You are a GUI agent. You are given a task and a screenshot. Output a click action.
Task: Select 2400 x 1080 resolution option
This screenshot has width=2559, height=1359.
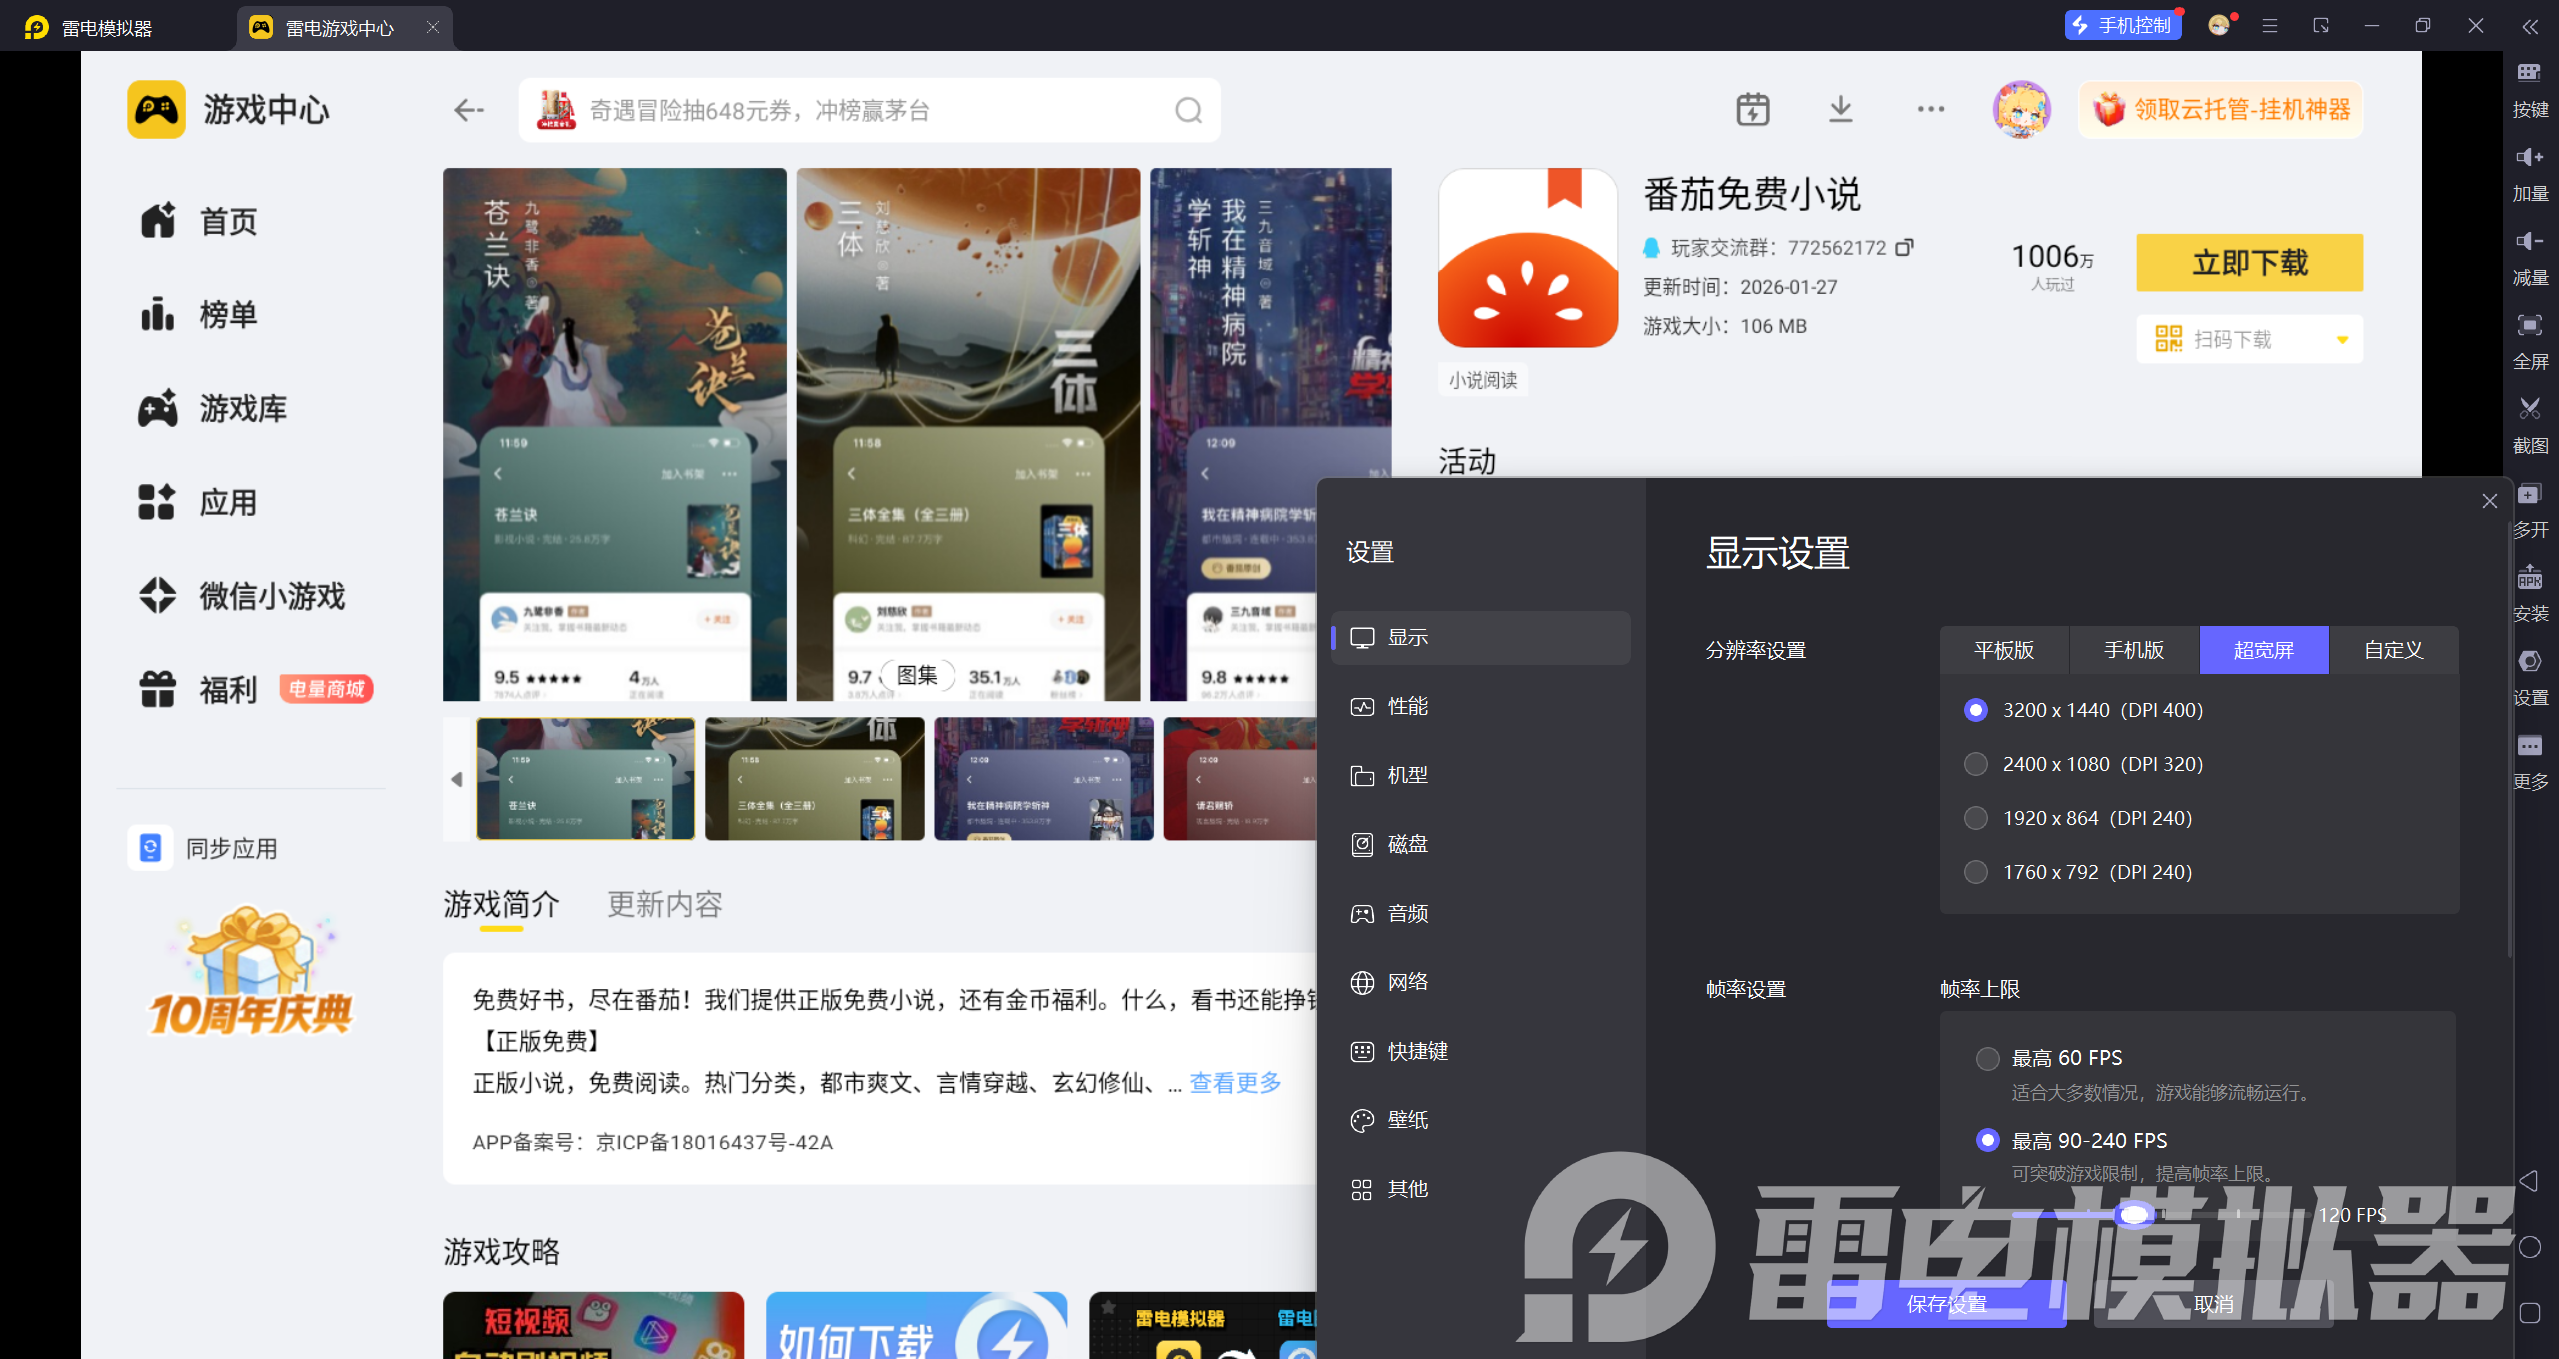(1975, 764)
